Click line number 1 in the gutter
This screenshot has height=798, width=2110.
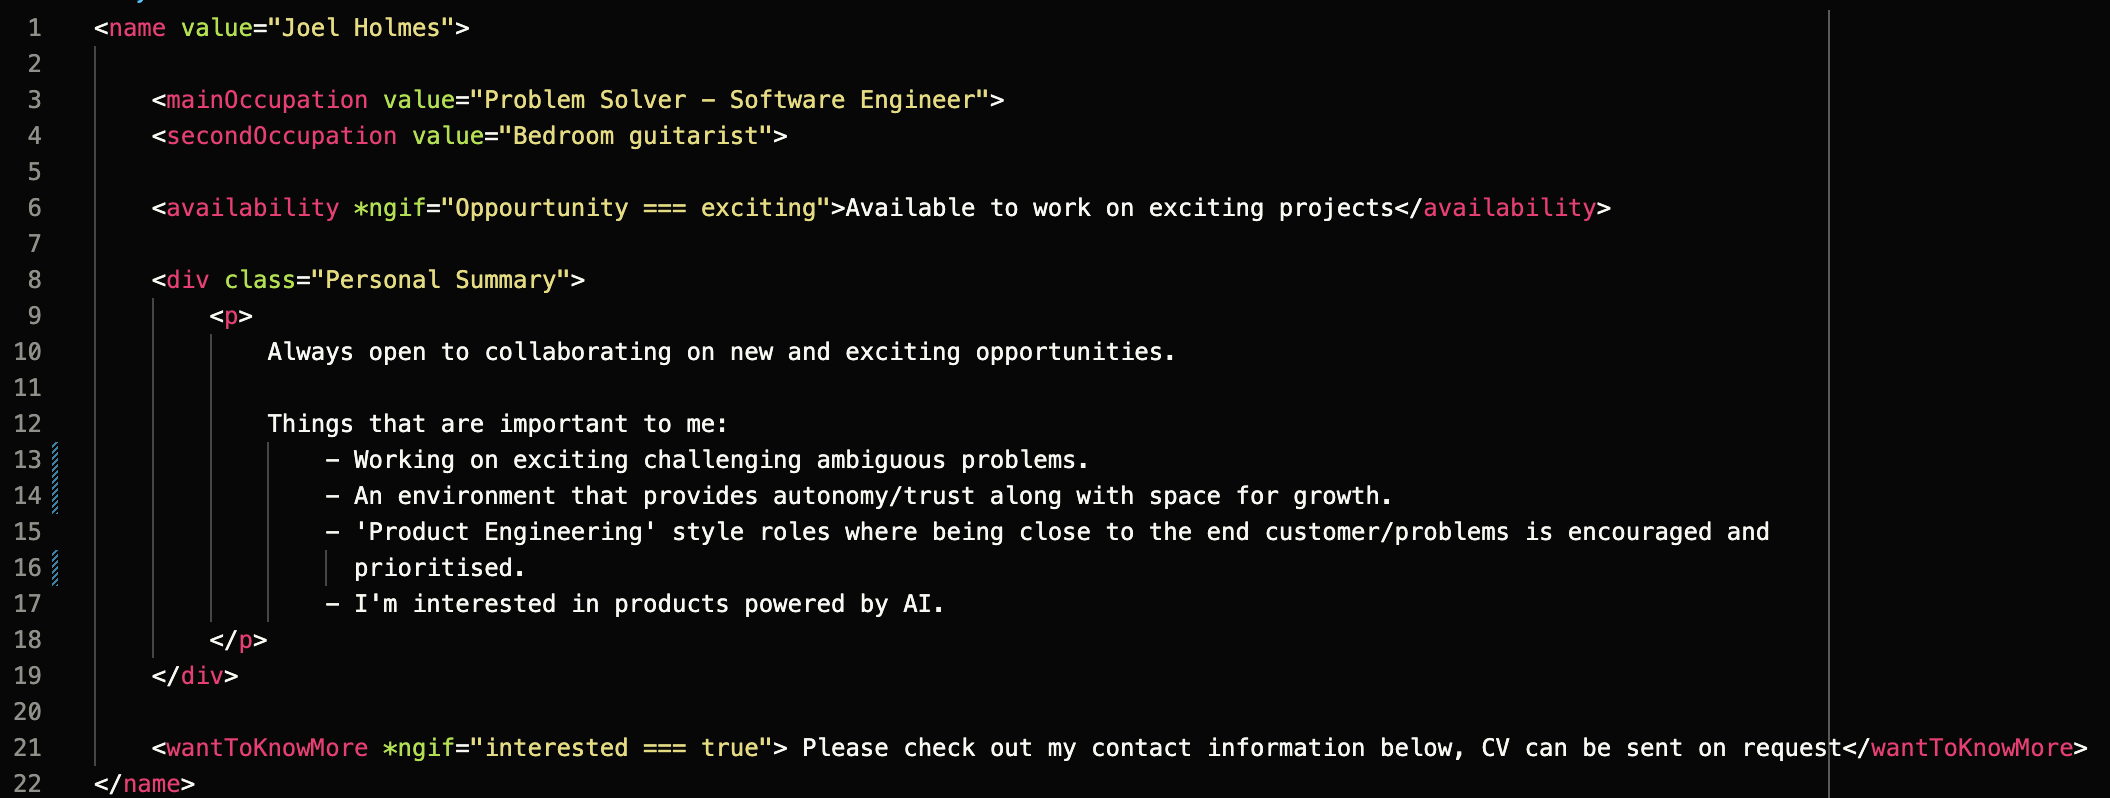tap(35, 28)
